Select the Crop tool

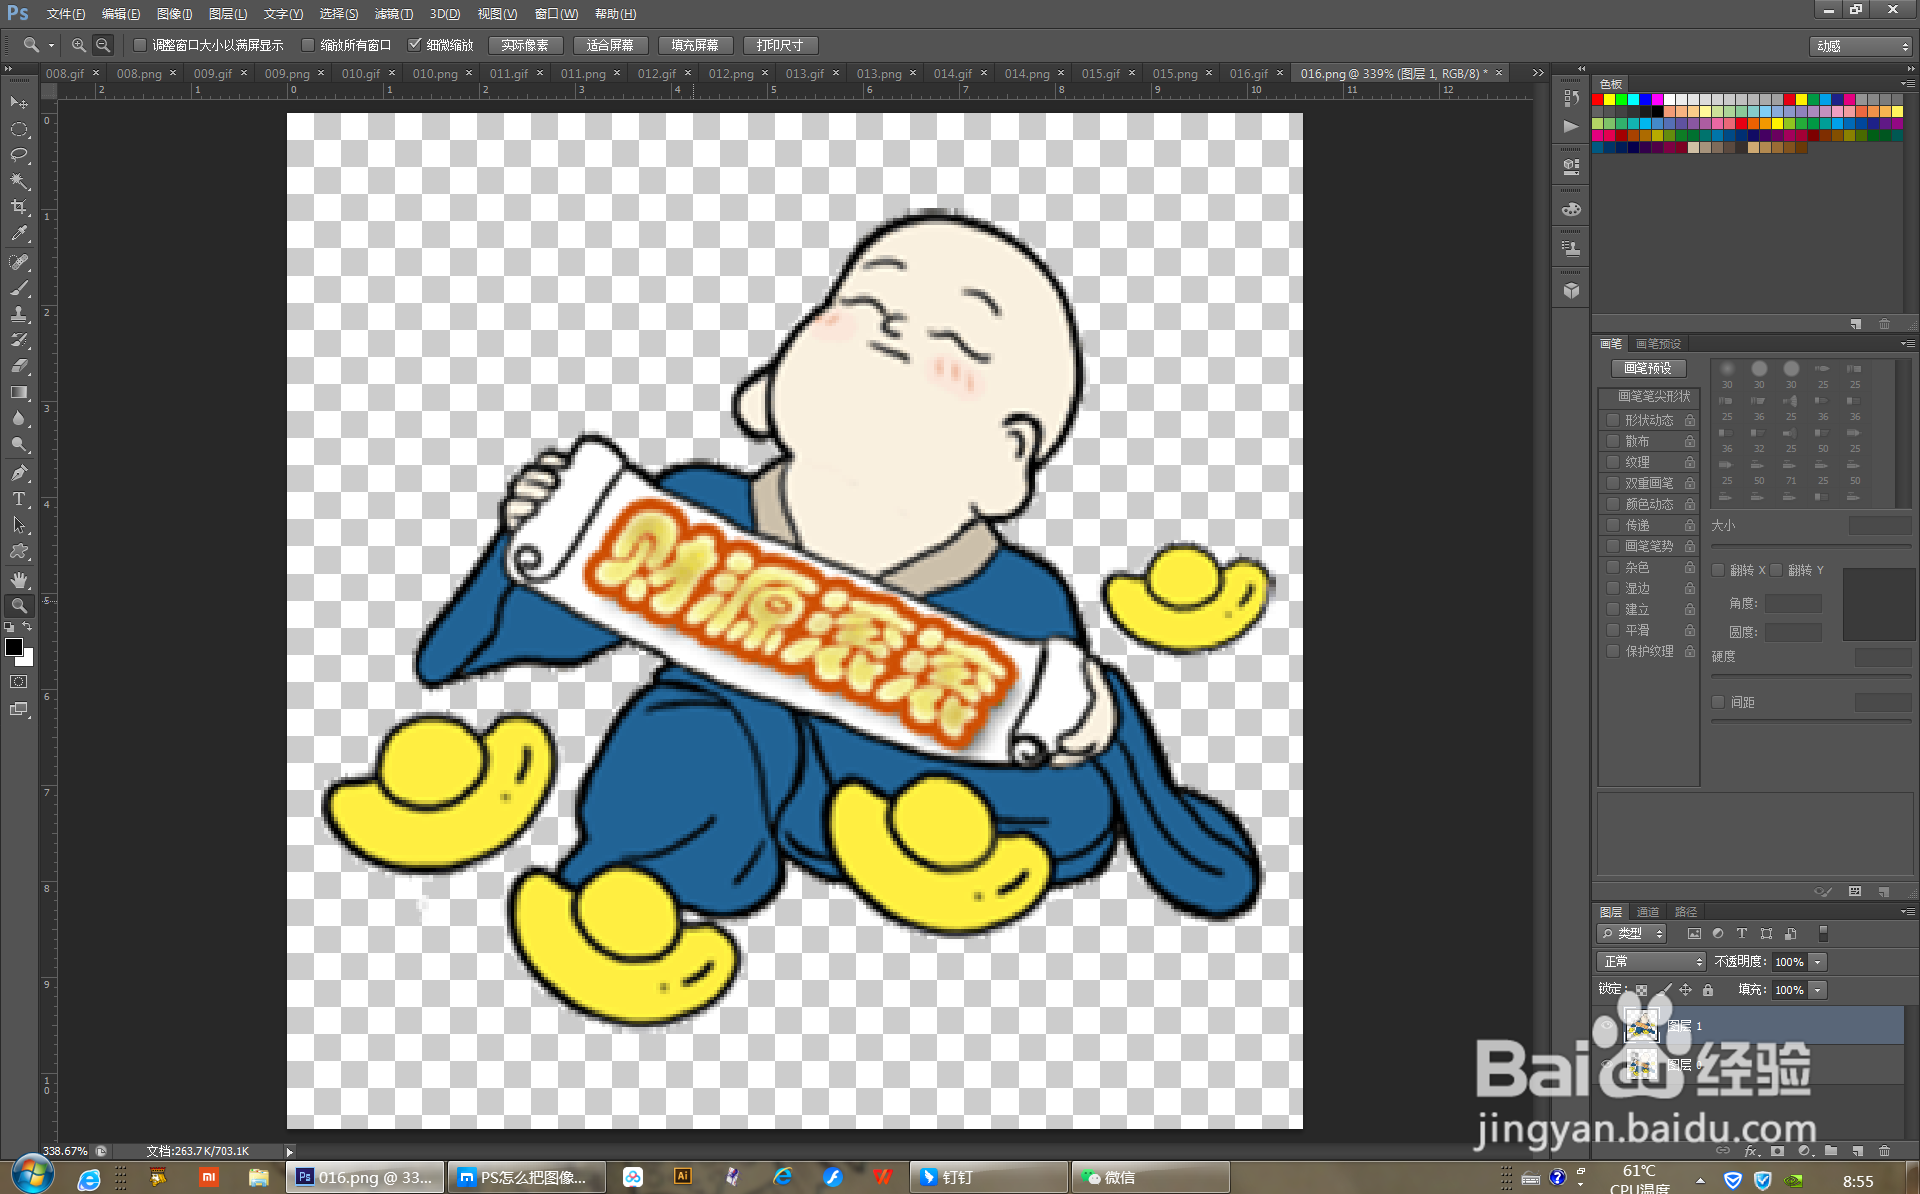tap(19, 207)
